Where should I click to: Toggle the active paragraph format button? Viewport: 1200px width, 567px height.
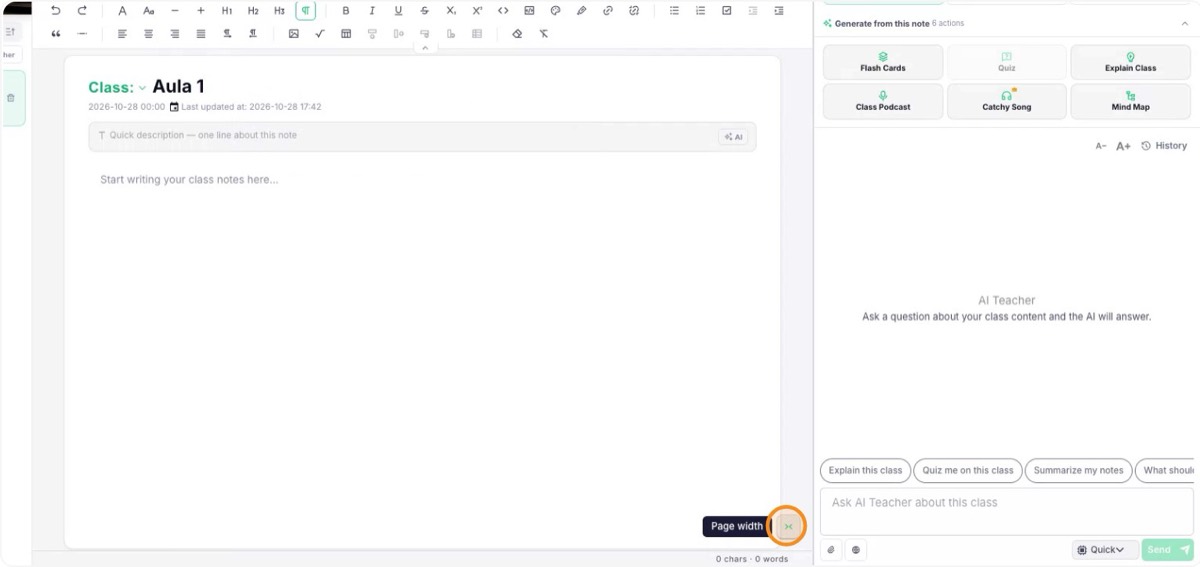[305, 10]
